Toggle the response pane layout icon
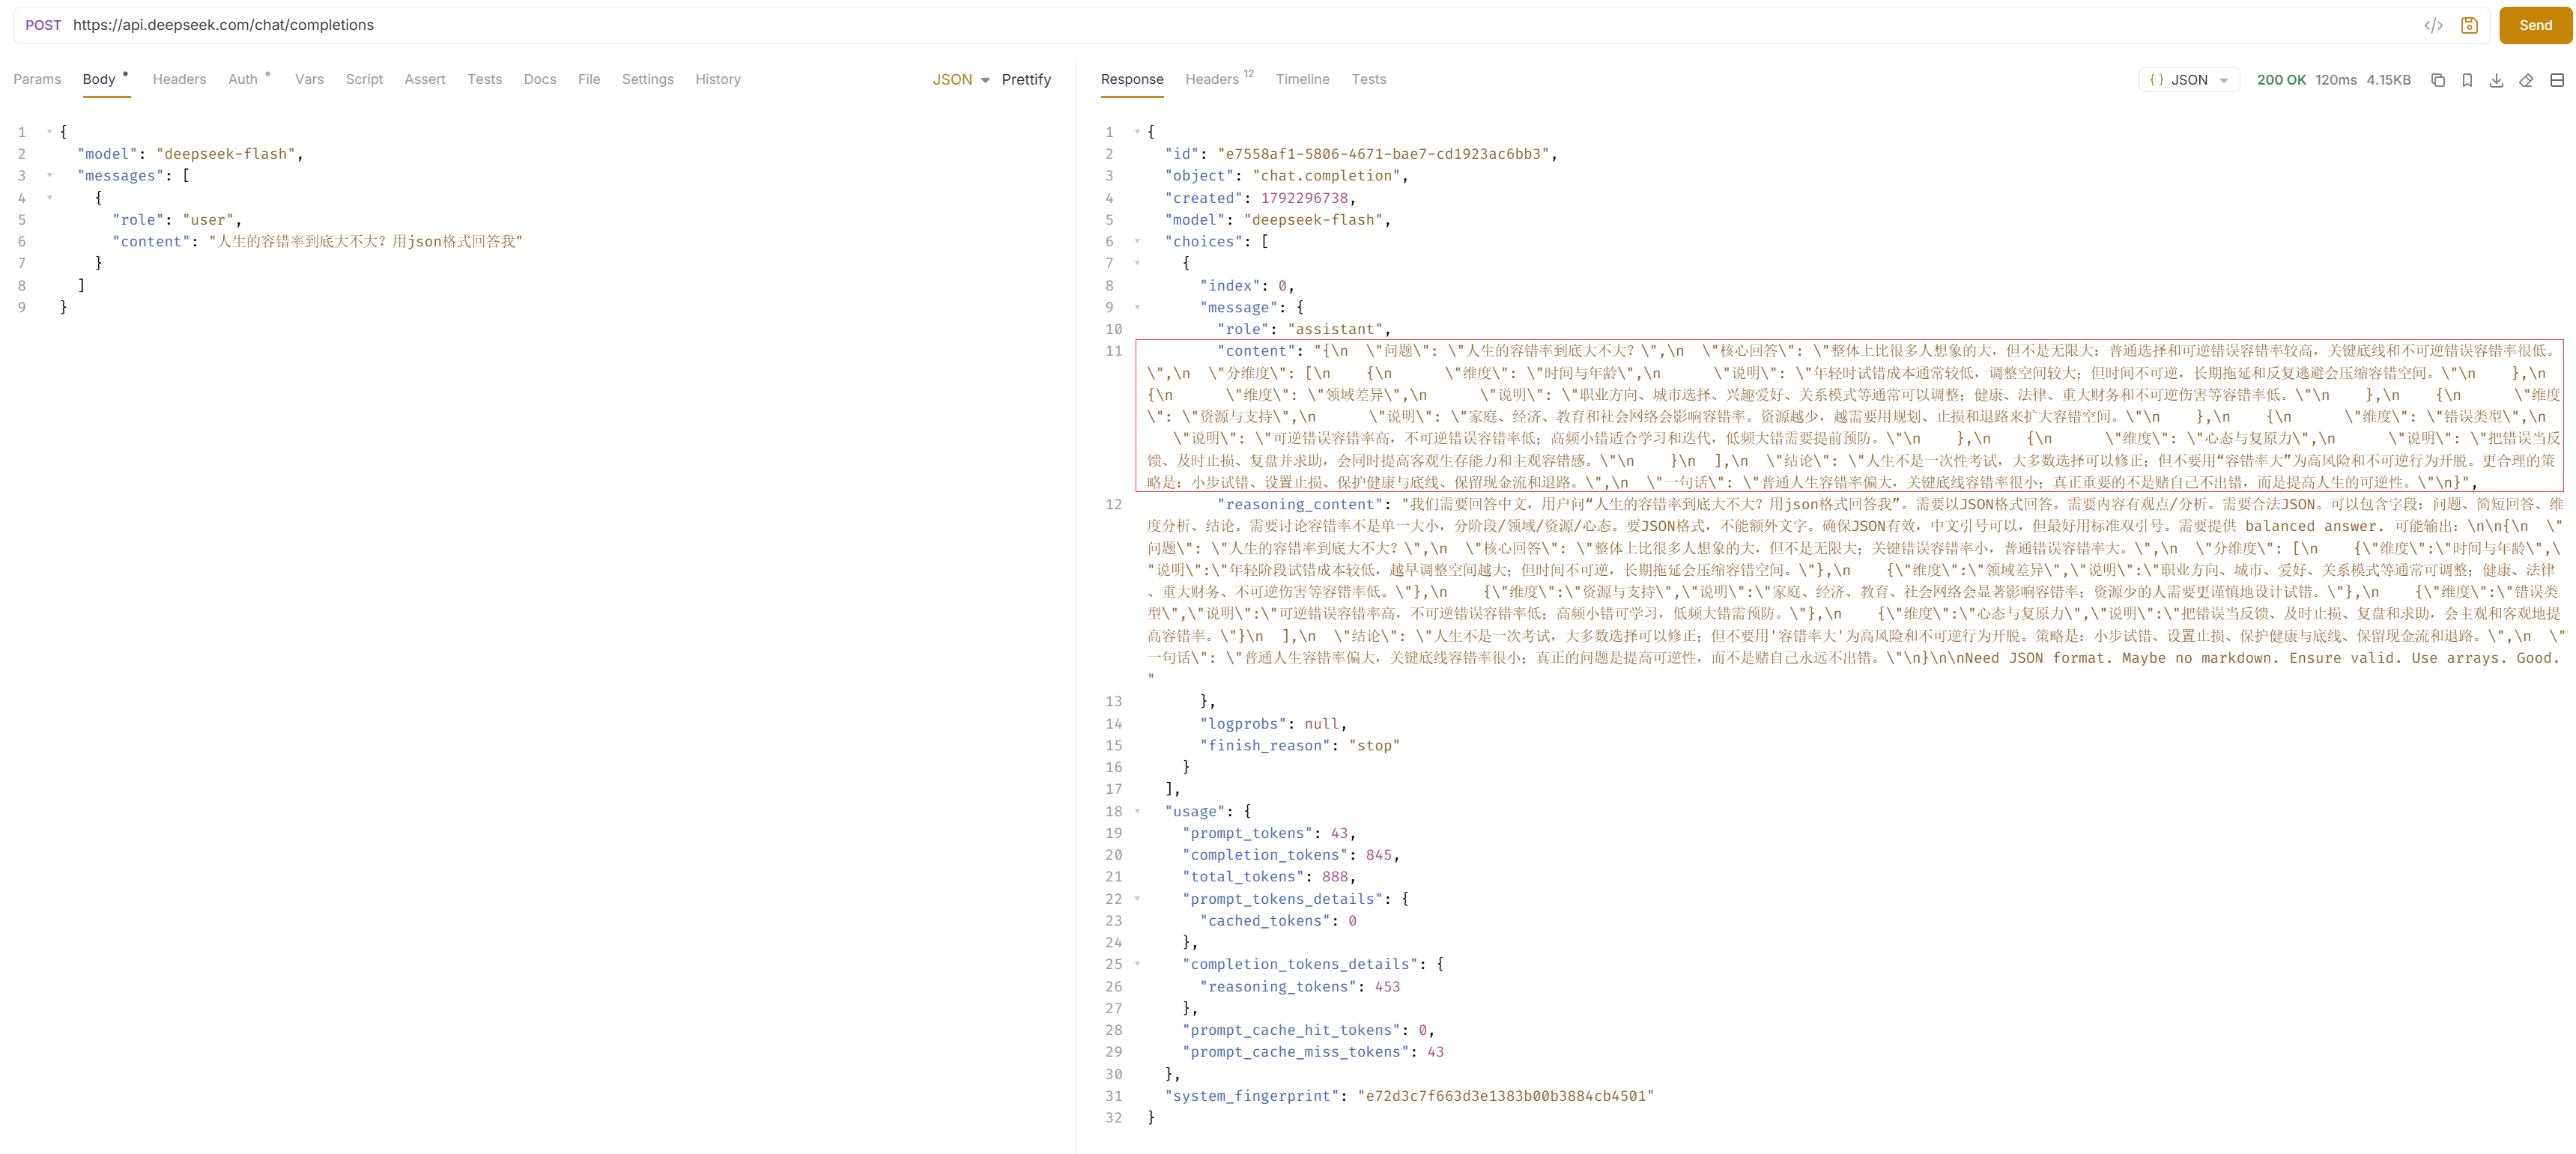Screen dimensions: 2576x1154 click(x=2557, y=80)
